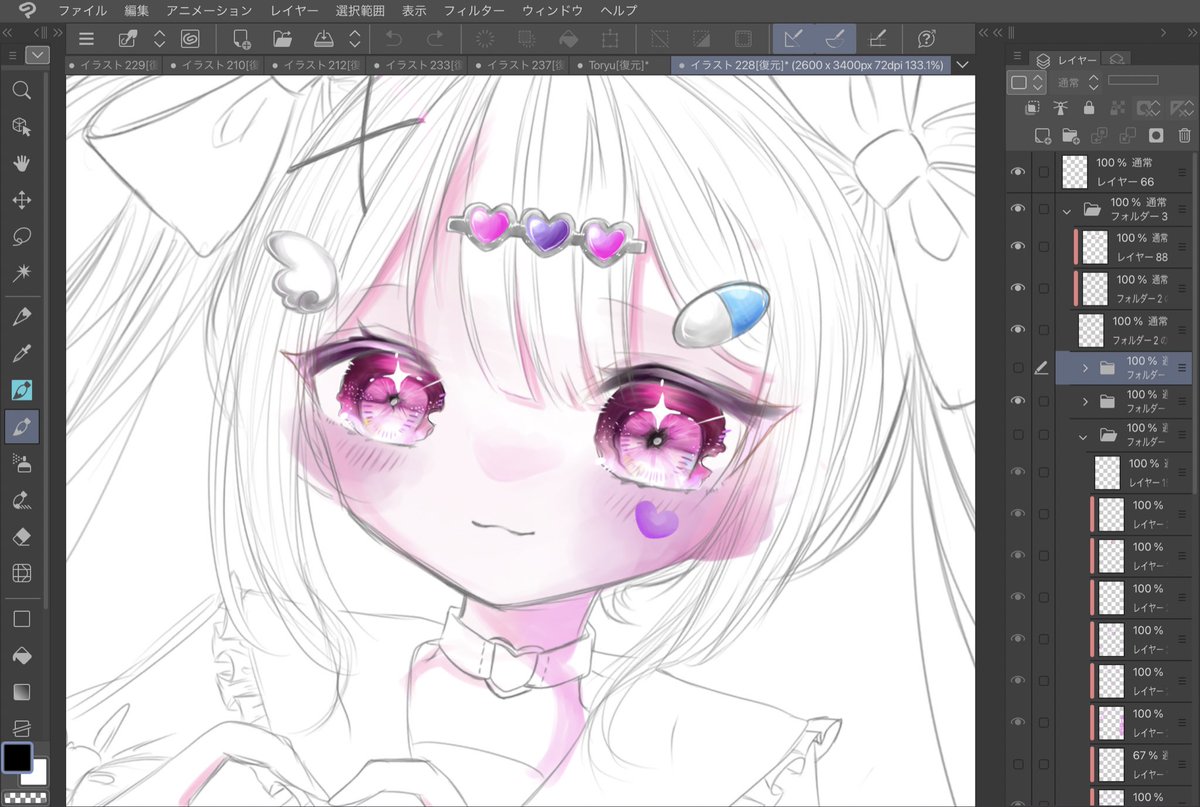Open the ファイル menu
1200x807 pixels.
[x=80, y=10]
